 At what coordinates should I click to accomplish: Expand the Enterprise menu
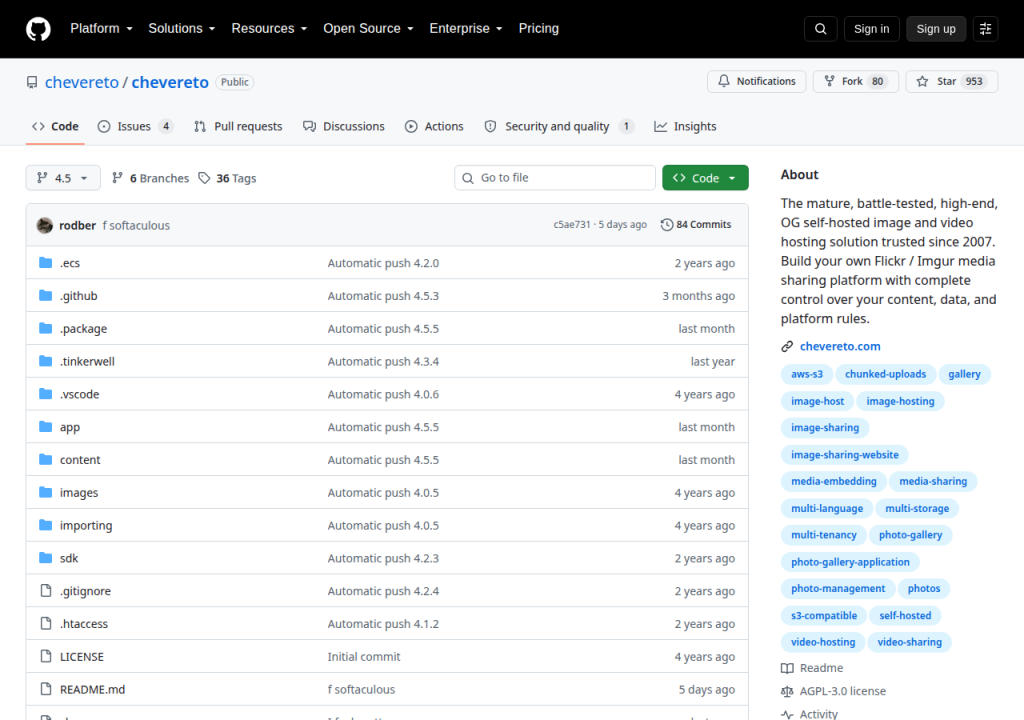(466, 29)
